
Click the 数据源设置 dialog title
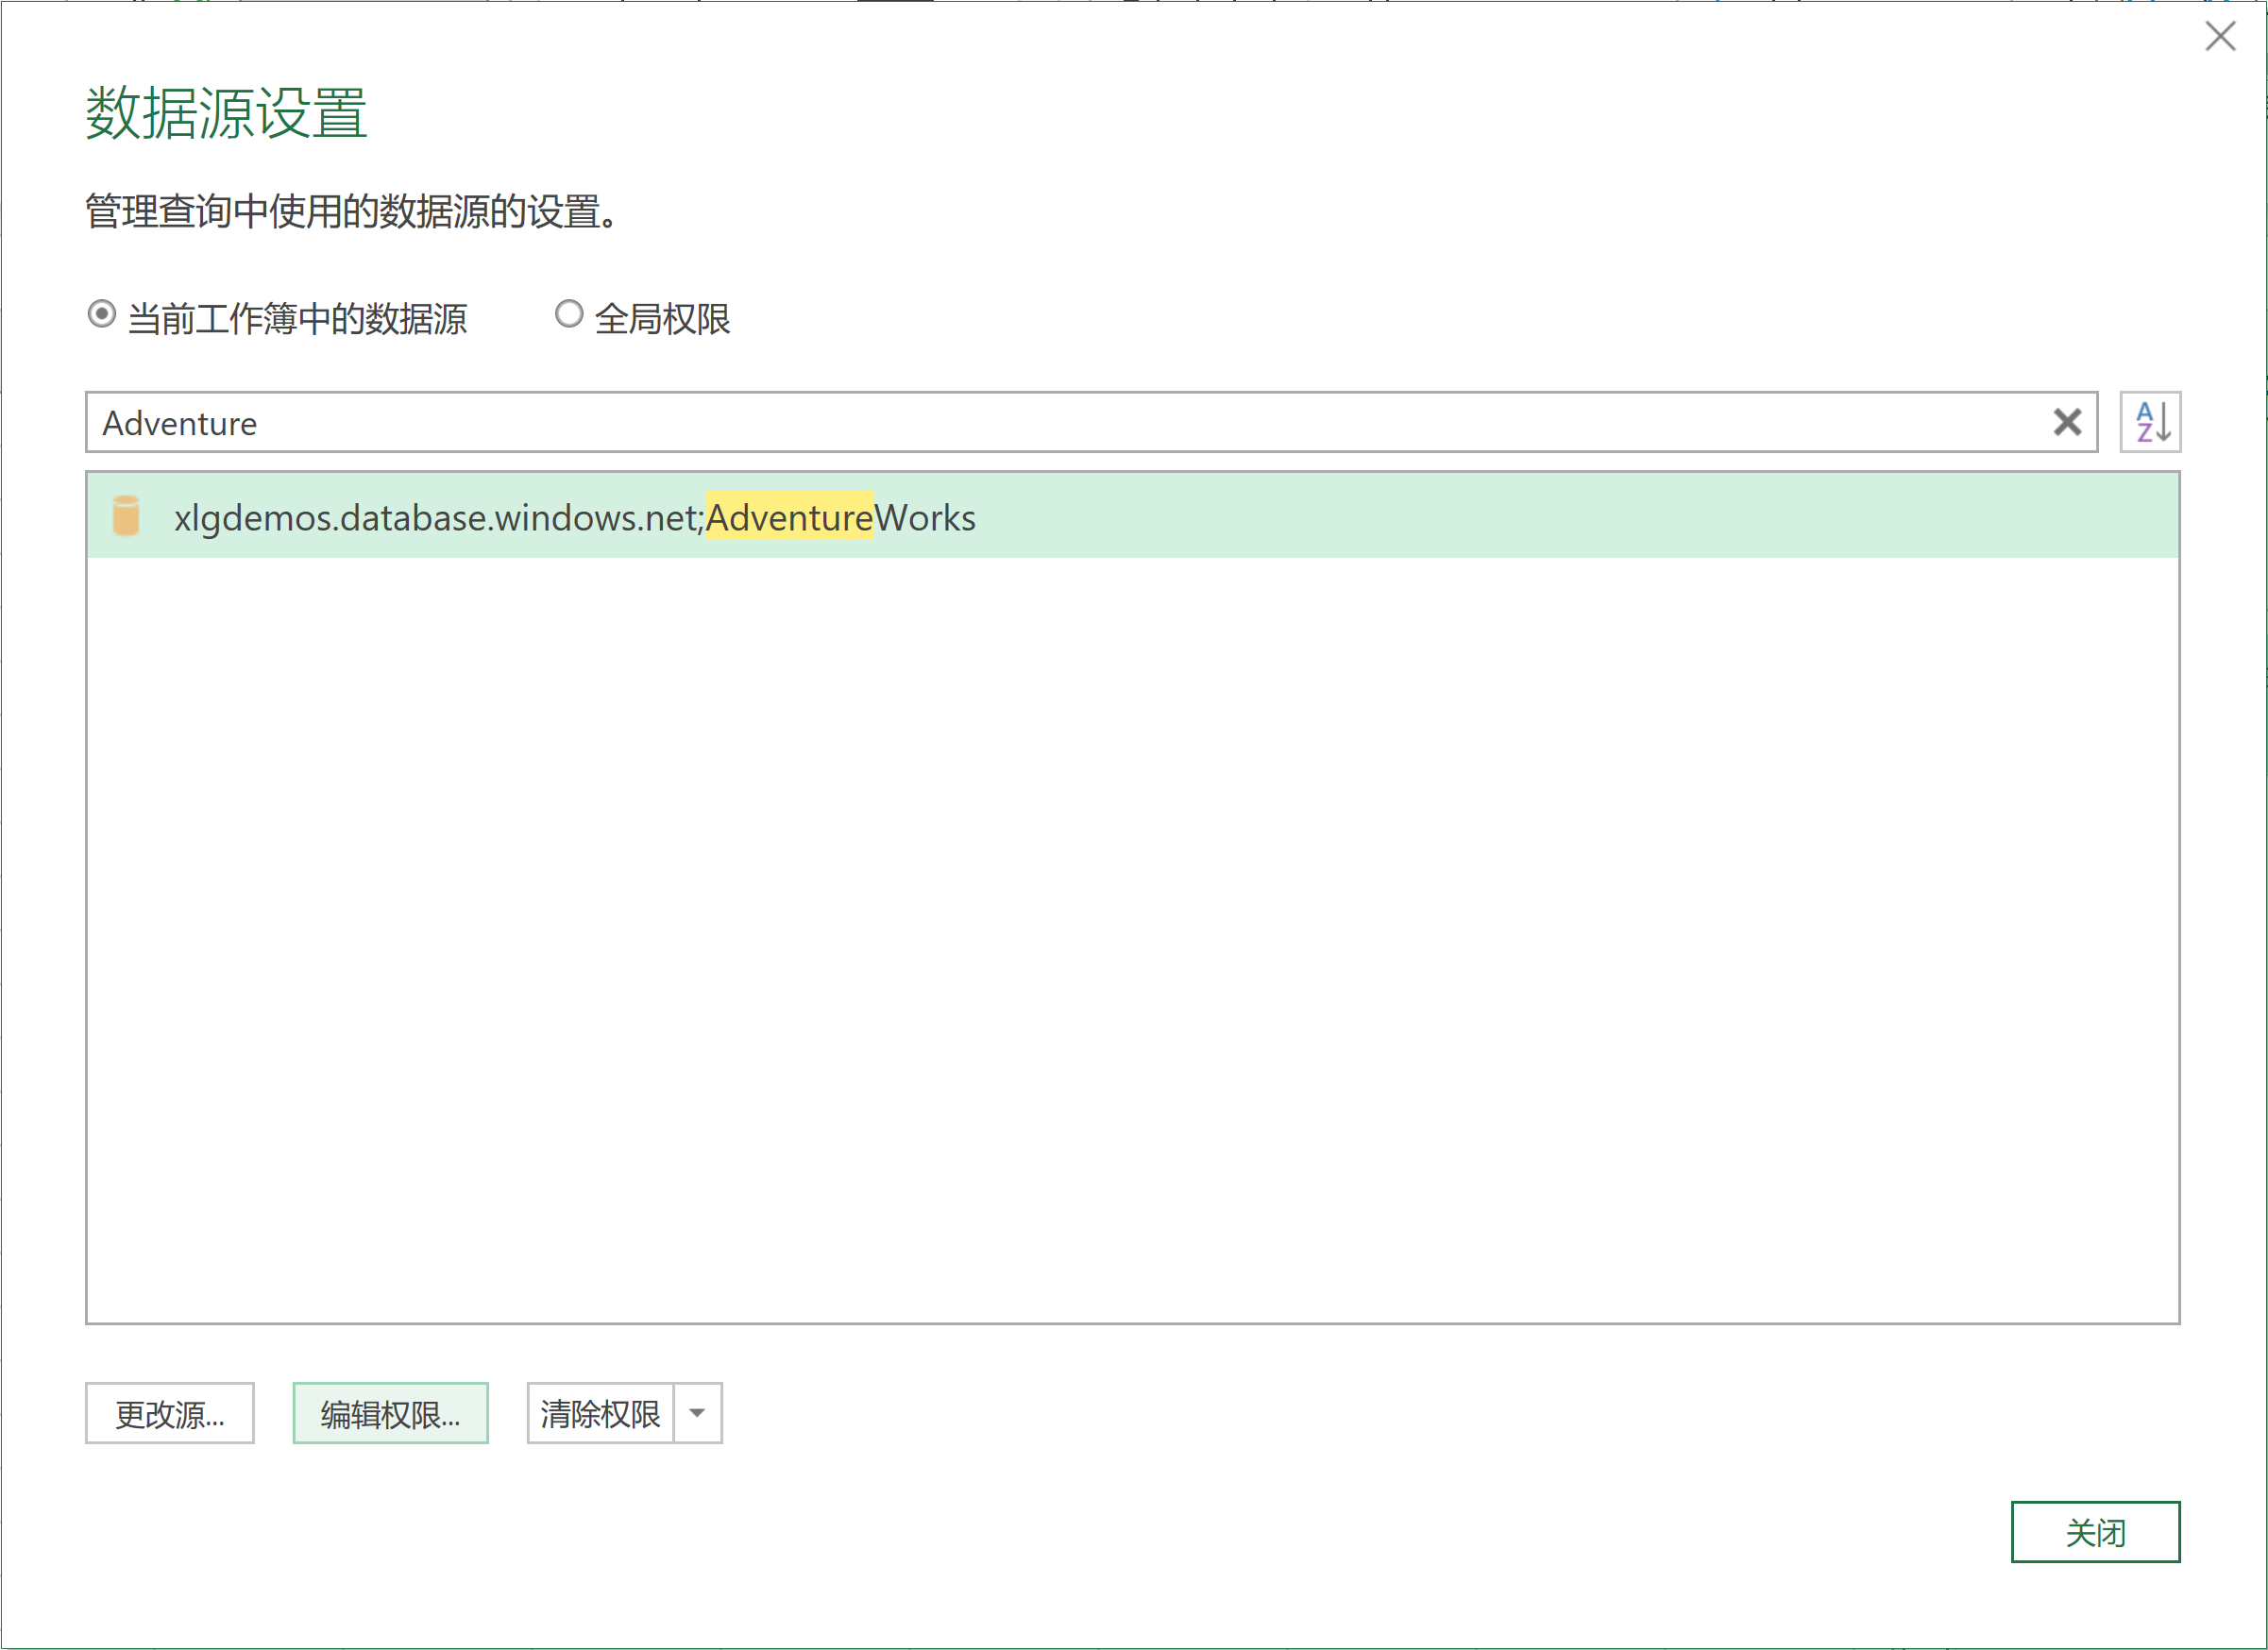pos(227,113)
